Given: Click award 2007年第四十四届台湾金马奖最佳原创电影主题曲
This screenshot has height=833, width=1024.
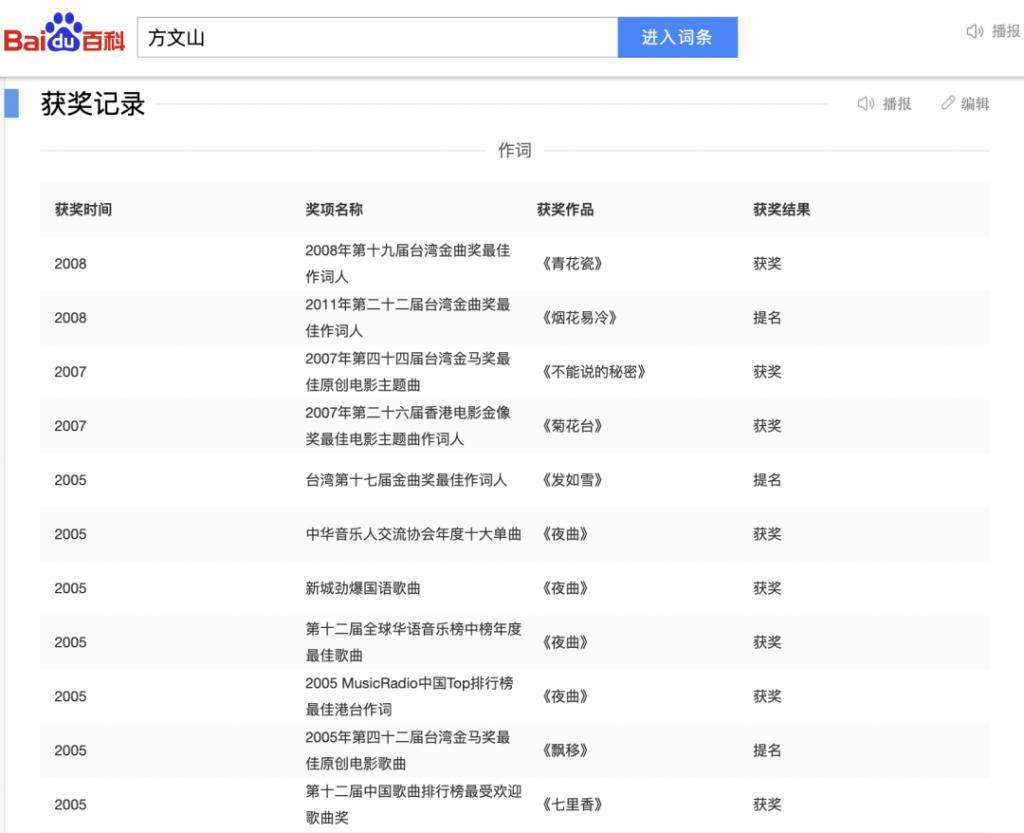Looking at the screenshot, I should click(x=408, y=372).
